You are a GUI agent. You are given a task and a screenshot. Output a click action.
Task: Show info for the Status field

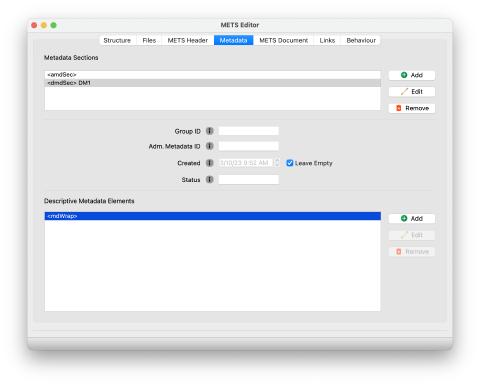(209, 180)
